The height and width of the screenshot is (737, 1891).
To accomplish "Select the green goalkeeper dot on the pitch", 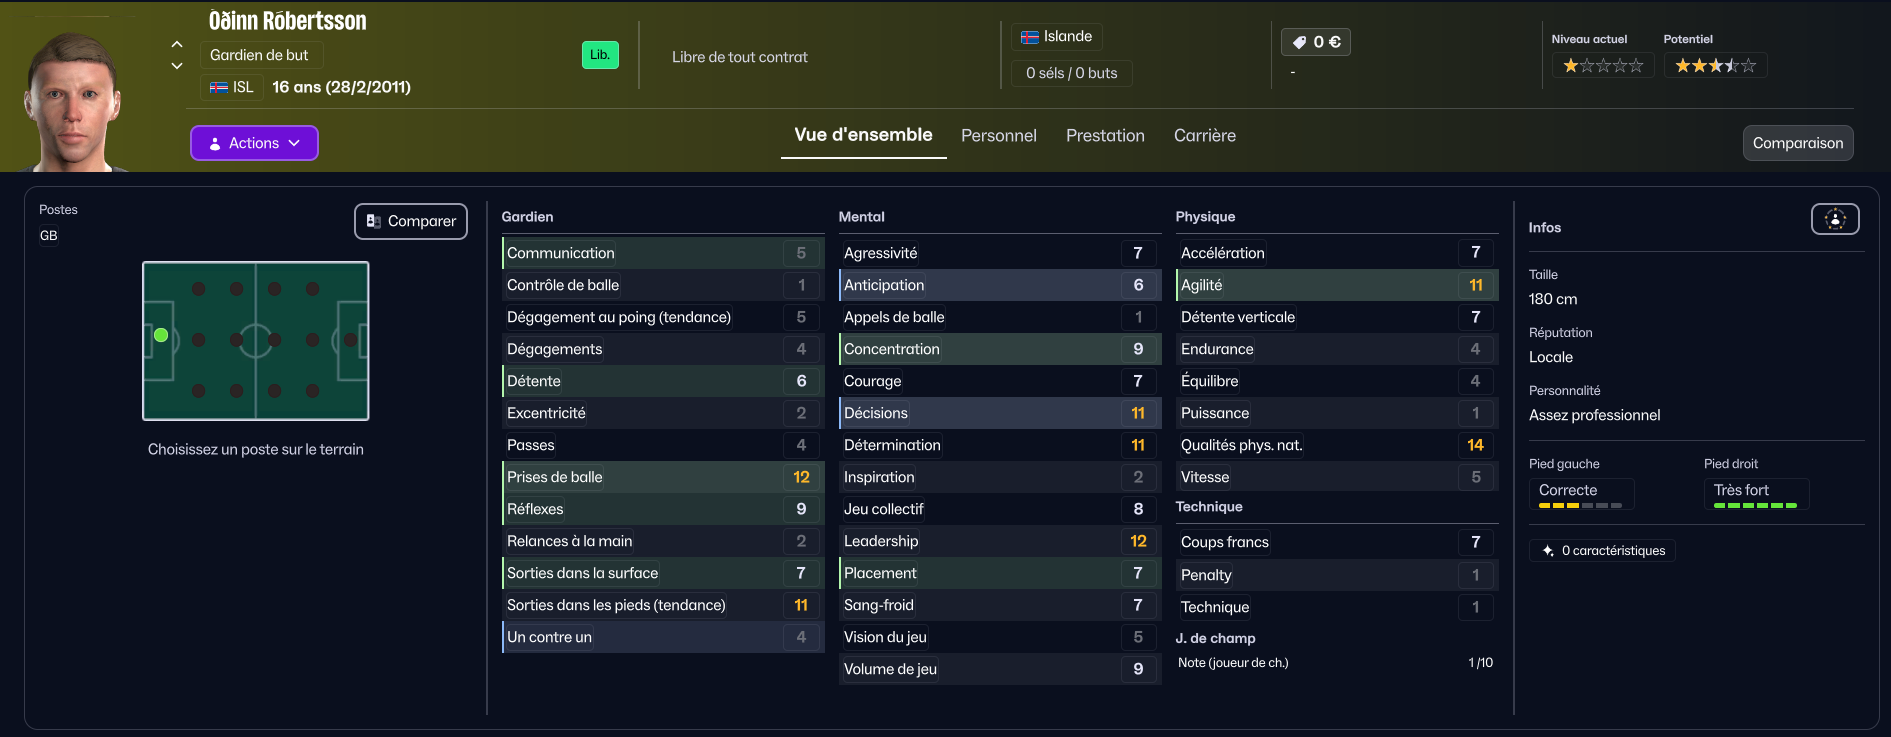I will pos(161,336).
